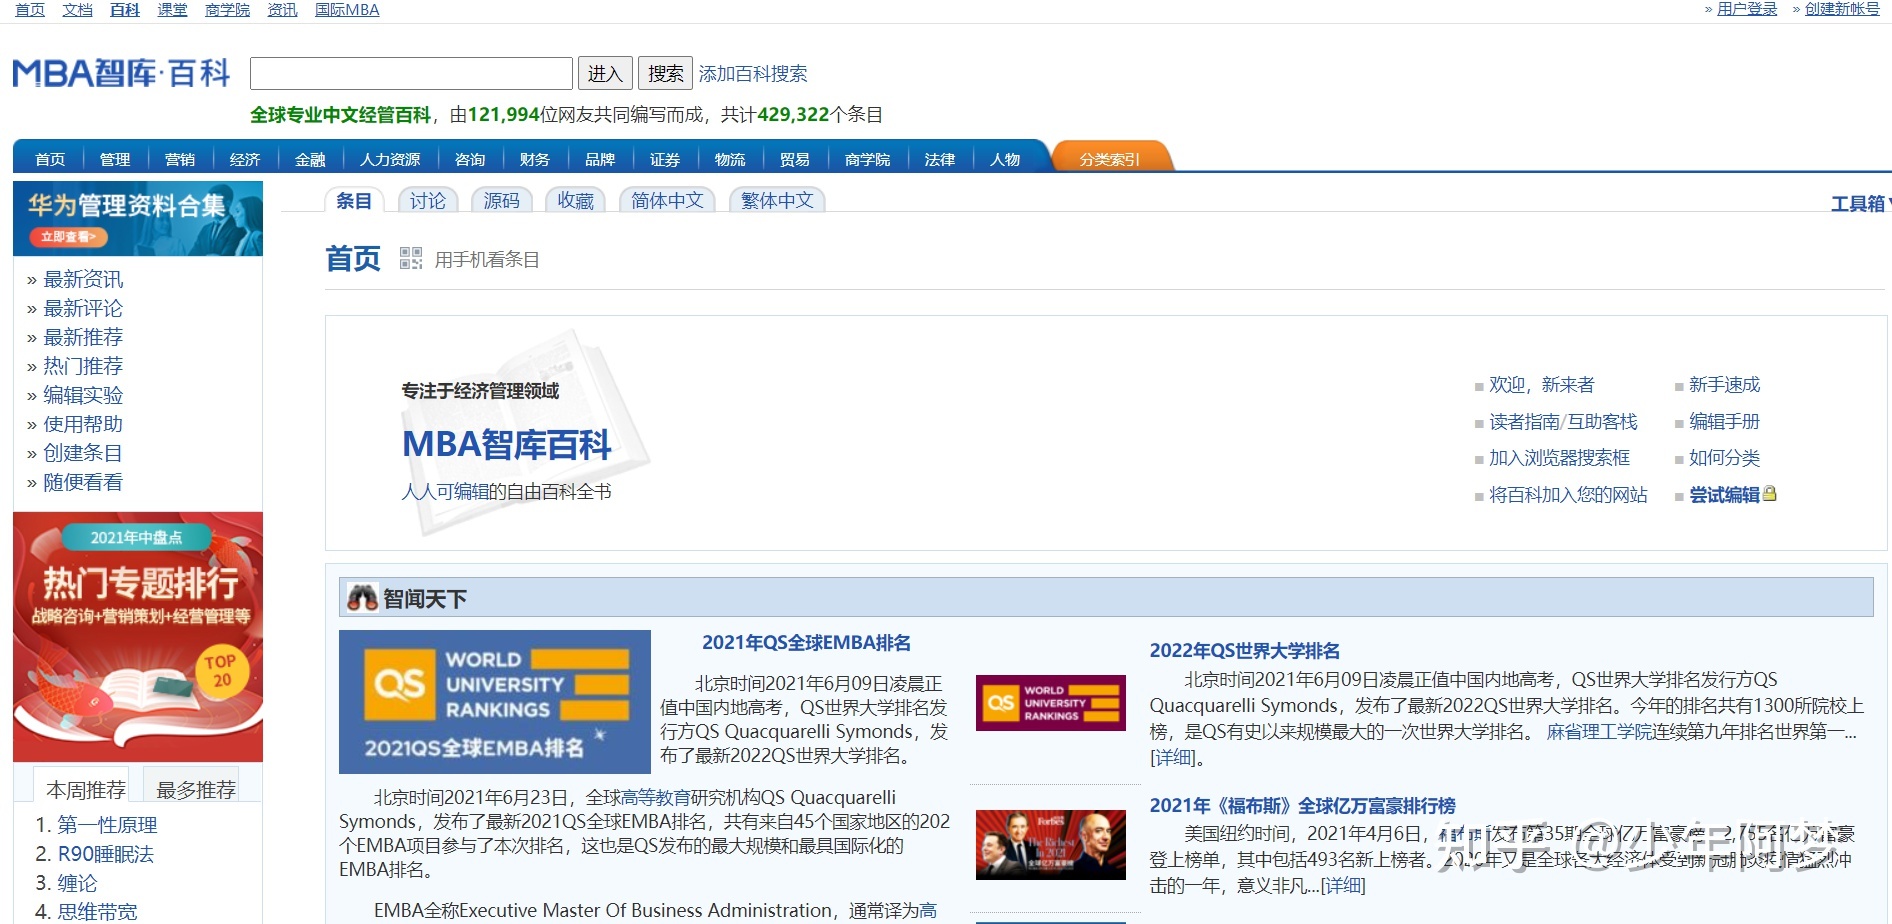The image size is (1892, 924).
Task: Open 人力资源 in the navigation bar
Action: coord(390,159)
